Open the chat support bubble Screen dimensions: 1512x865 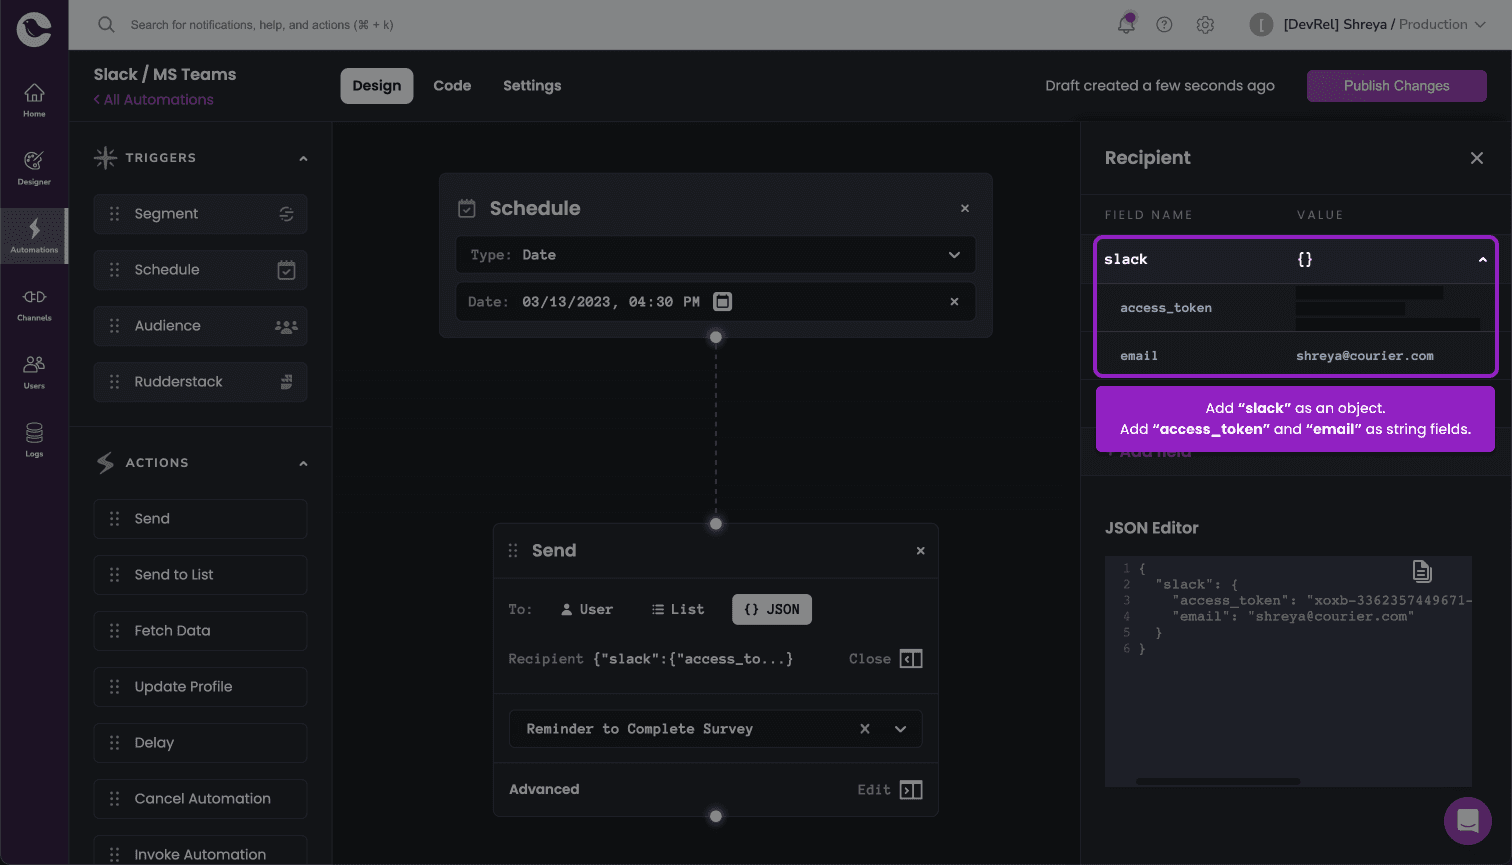pos(1467,820)
